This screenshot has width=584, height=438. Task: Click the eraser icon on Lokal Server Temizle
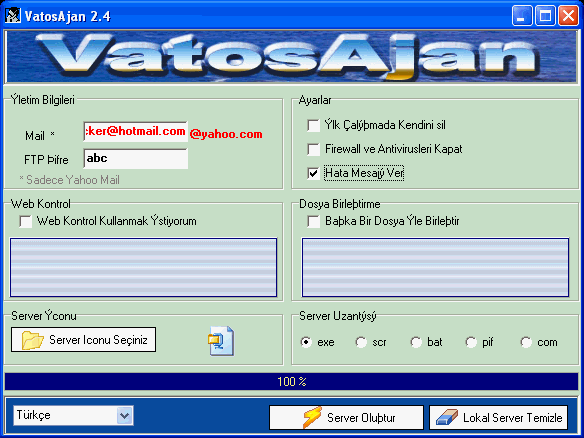click(447, 418)
